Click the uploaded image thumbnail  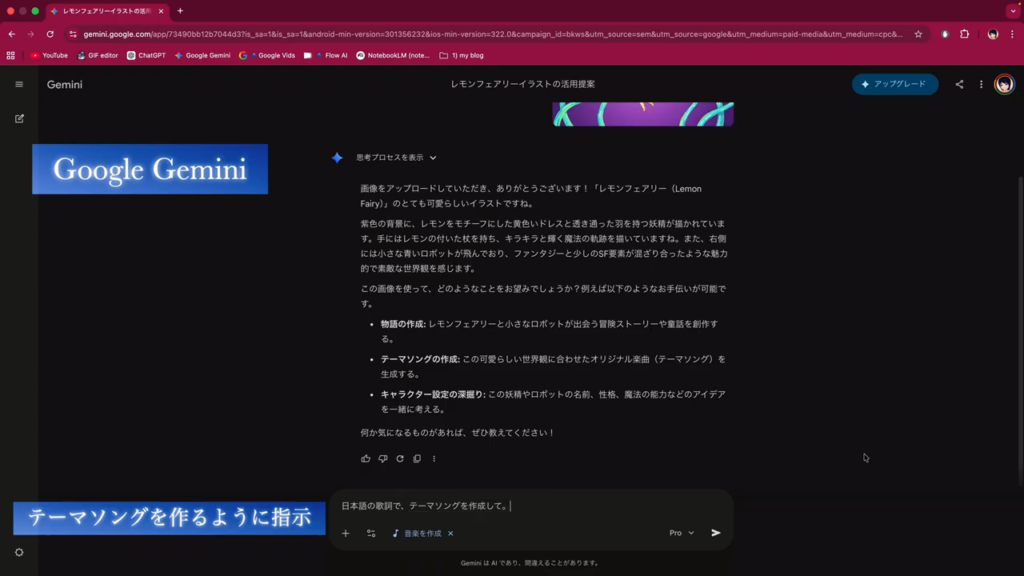pos(643,113)
